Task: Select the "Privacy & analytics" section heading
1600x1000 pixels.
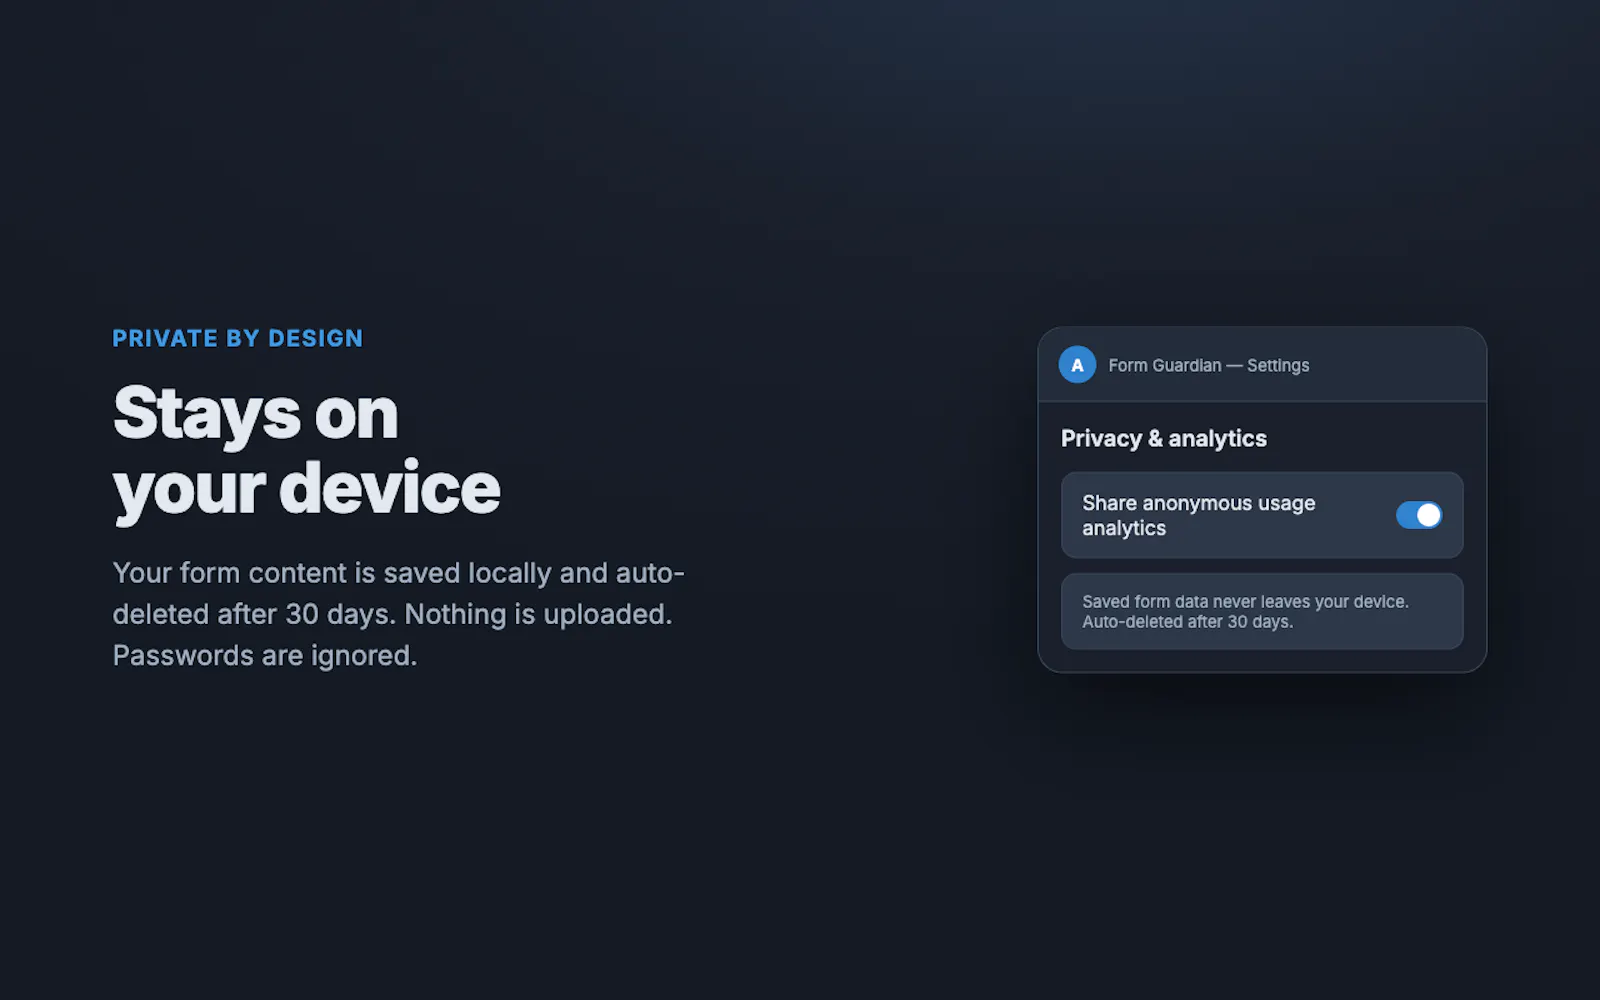Action: pos(1163,438)
